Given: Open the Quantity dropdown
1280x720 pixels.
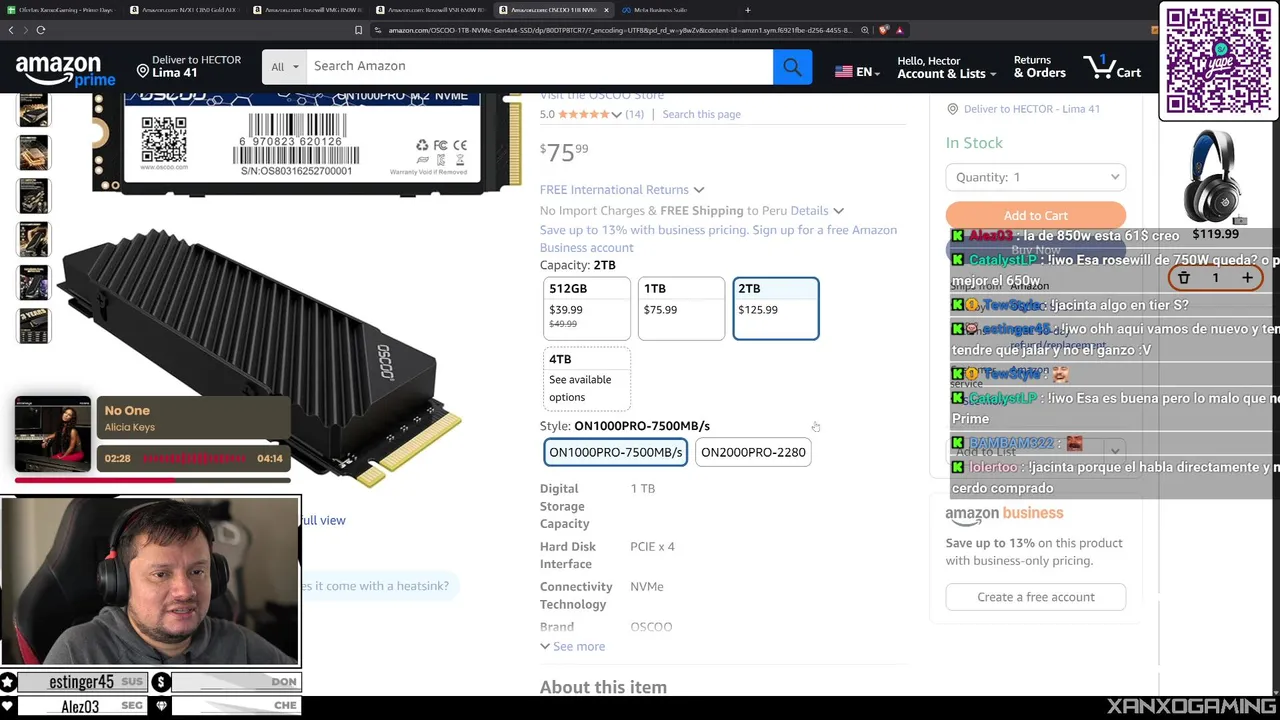Looking at the screenshot, I should pos(1036,177).
